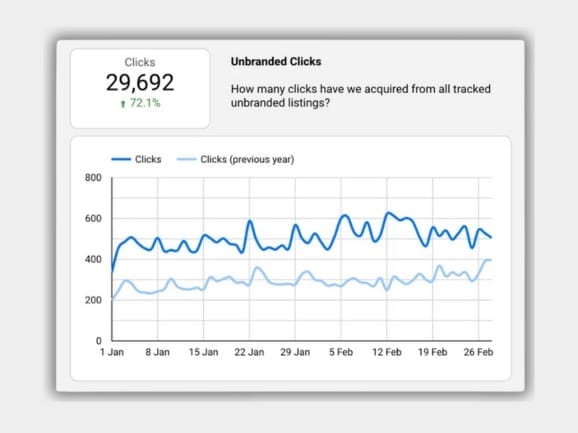Viewport: 578px width, 433px height.
Task: Click the 29 Jan x-axis label
Action: pyautogui.click(x=295, y=352)
